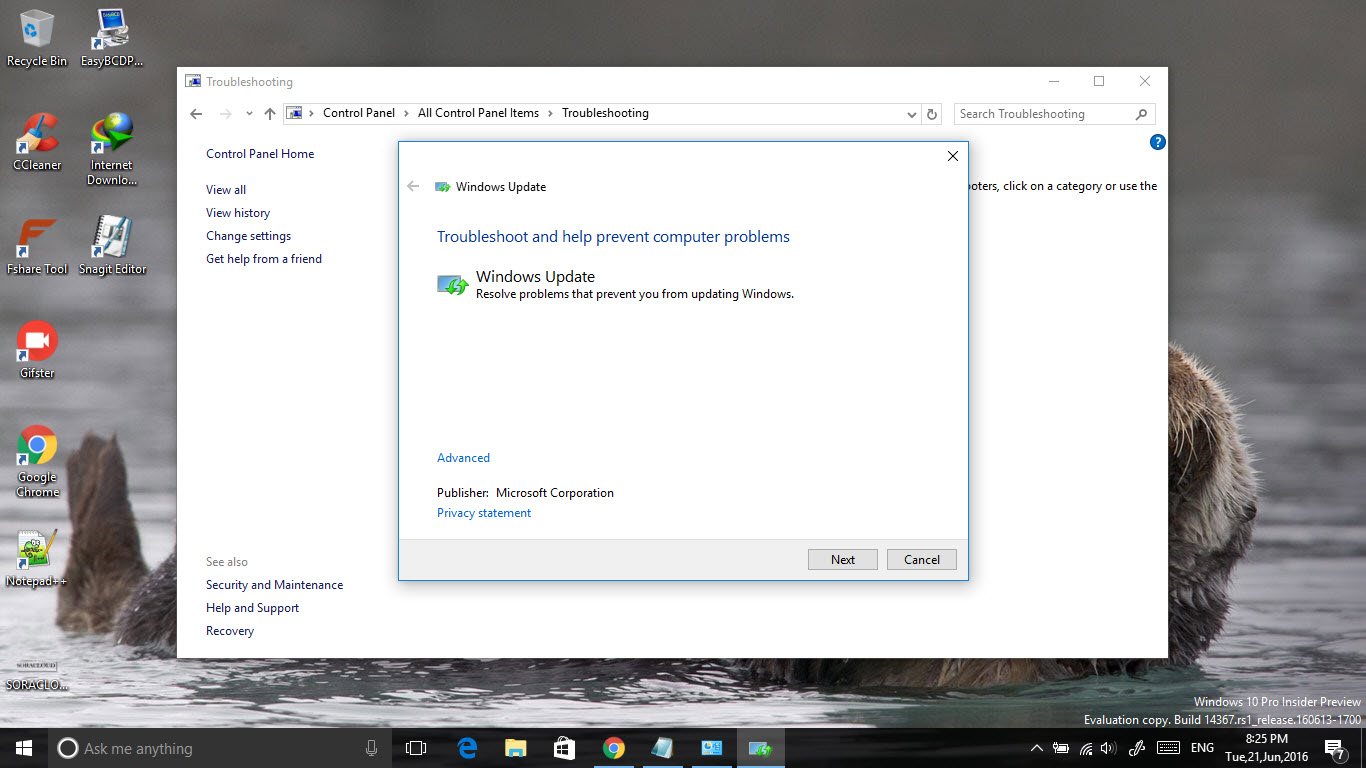
Task: Select the Notepad++ desktop shortcut
Action: (37, 558)
